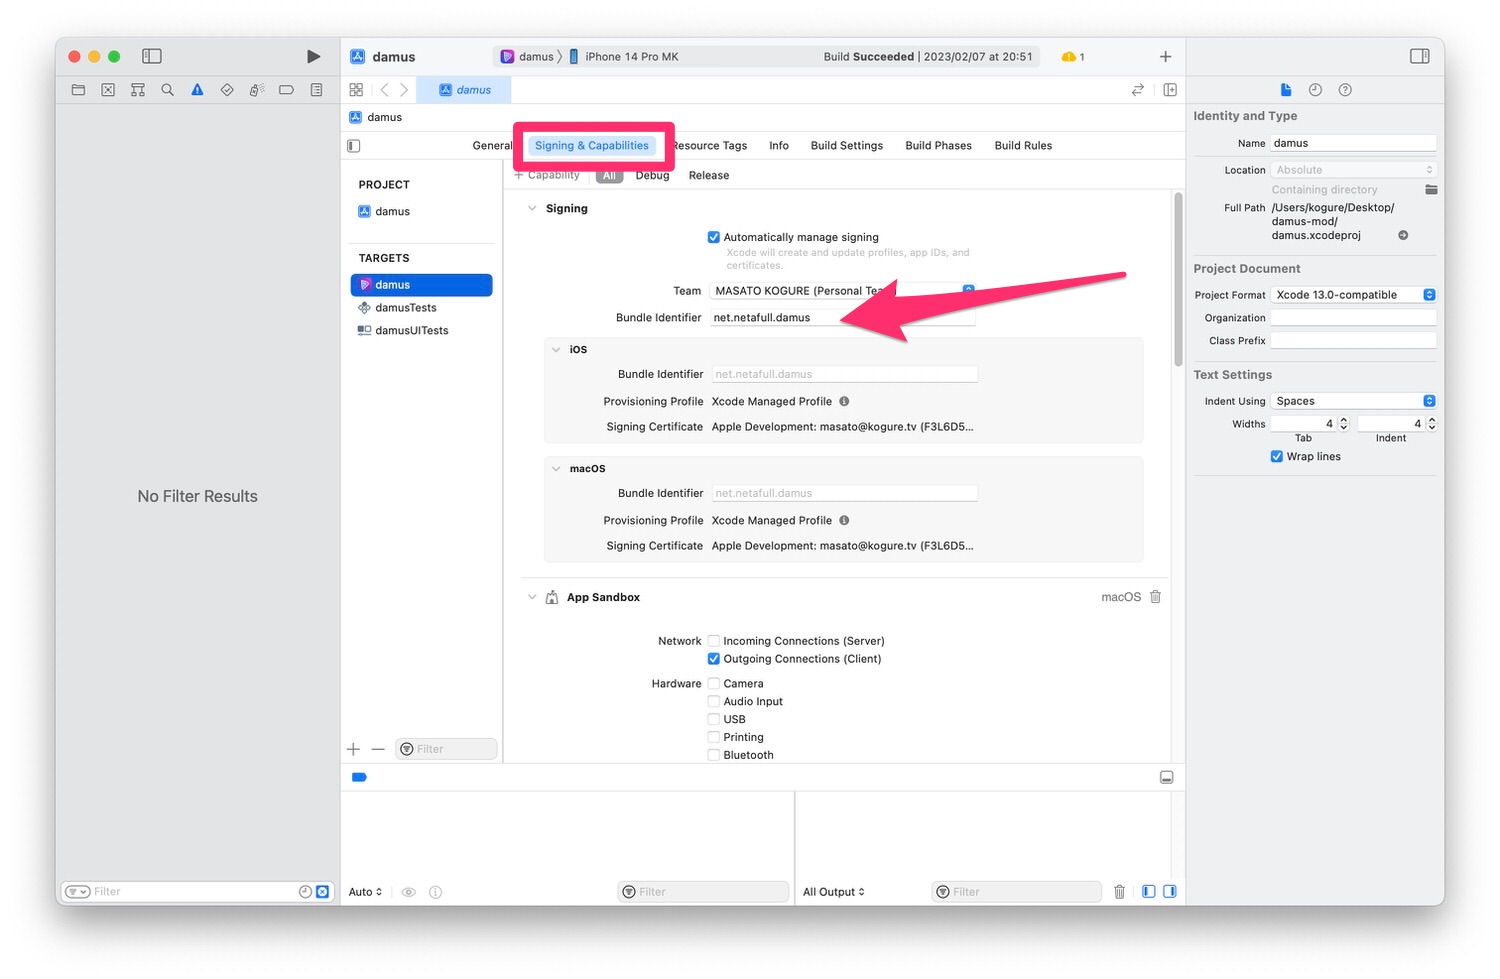Image resolution: width=1500 pixels, height=979 pixels.
Task: Click the related items grid icon
Action: (x=356, y=90)
